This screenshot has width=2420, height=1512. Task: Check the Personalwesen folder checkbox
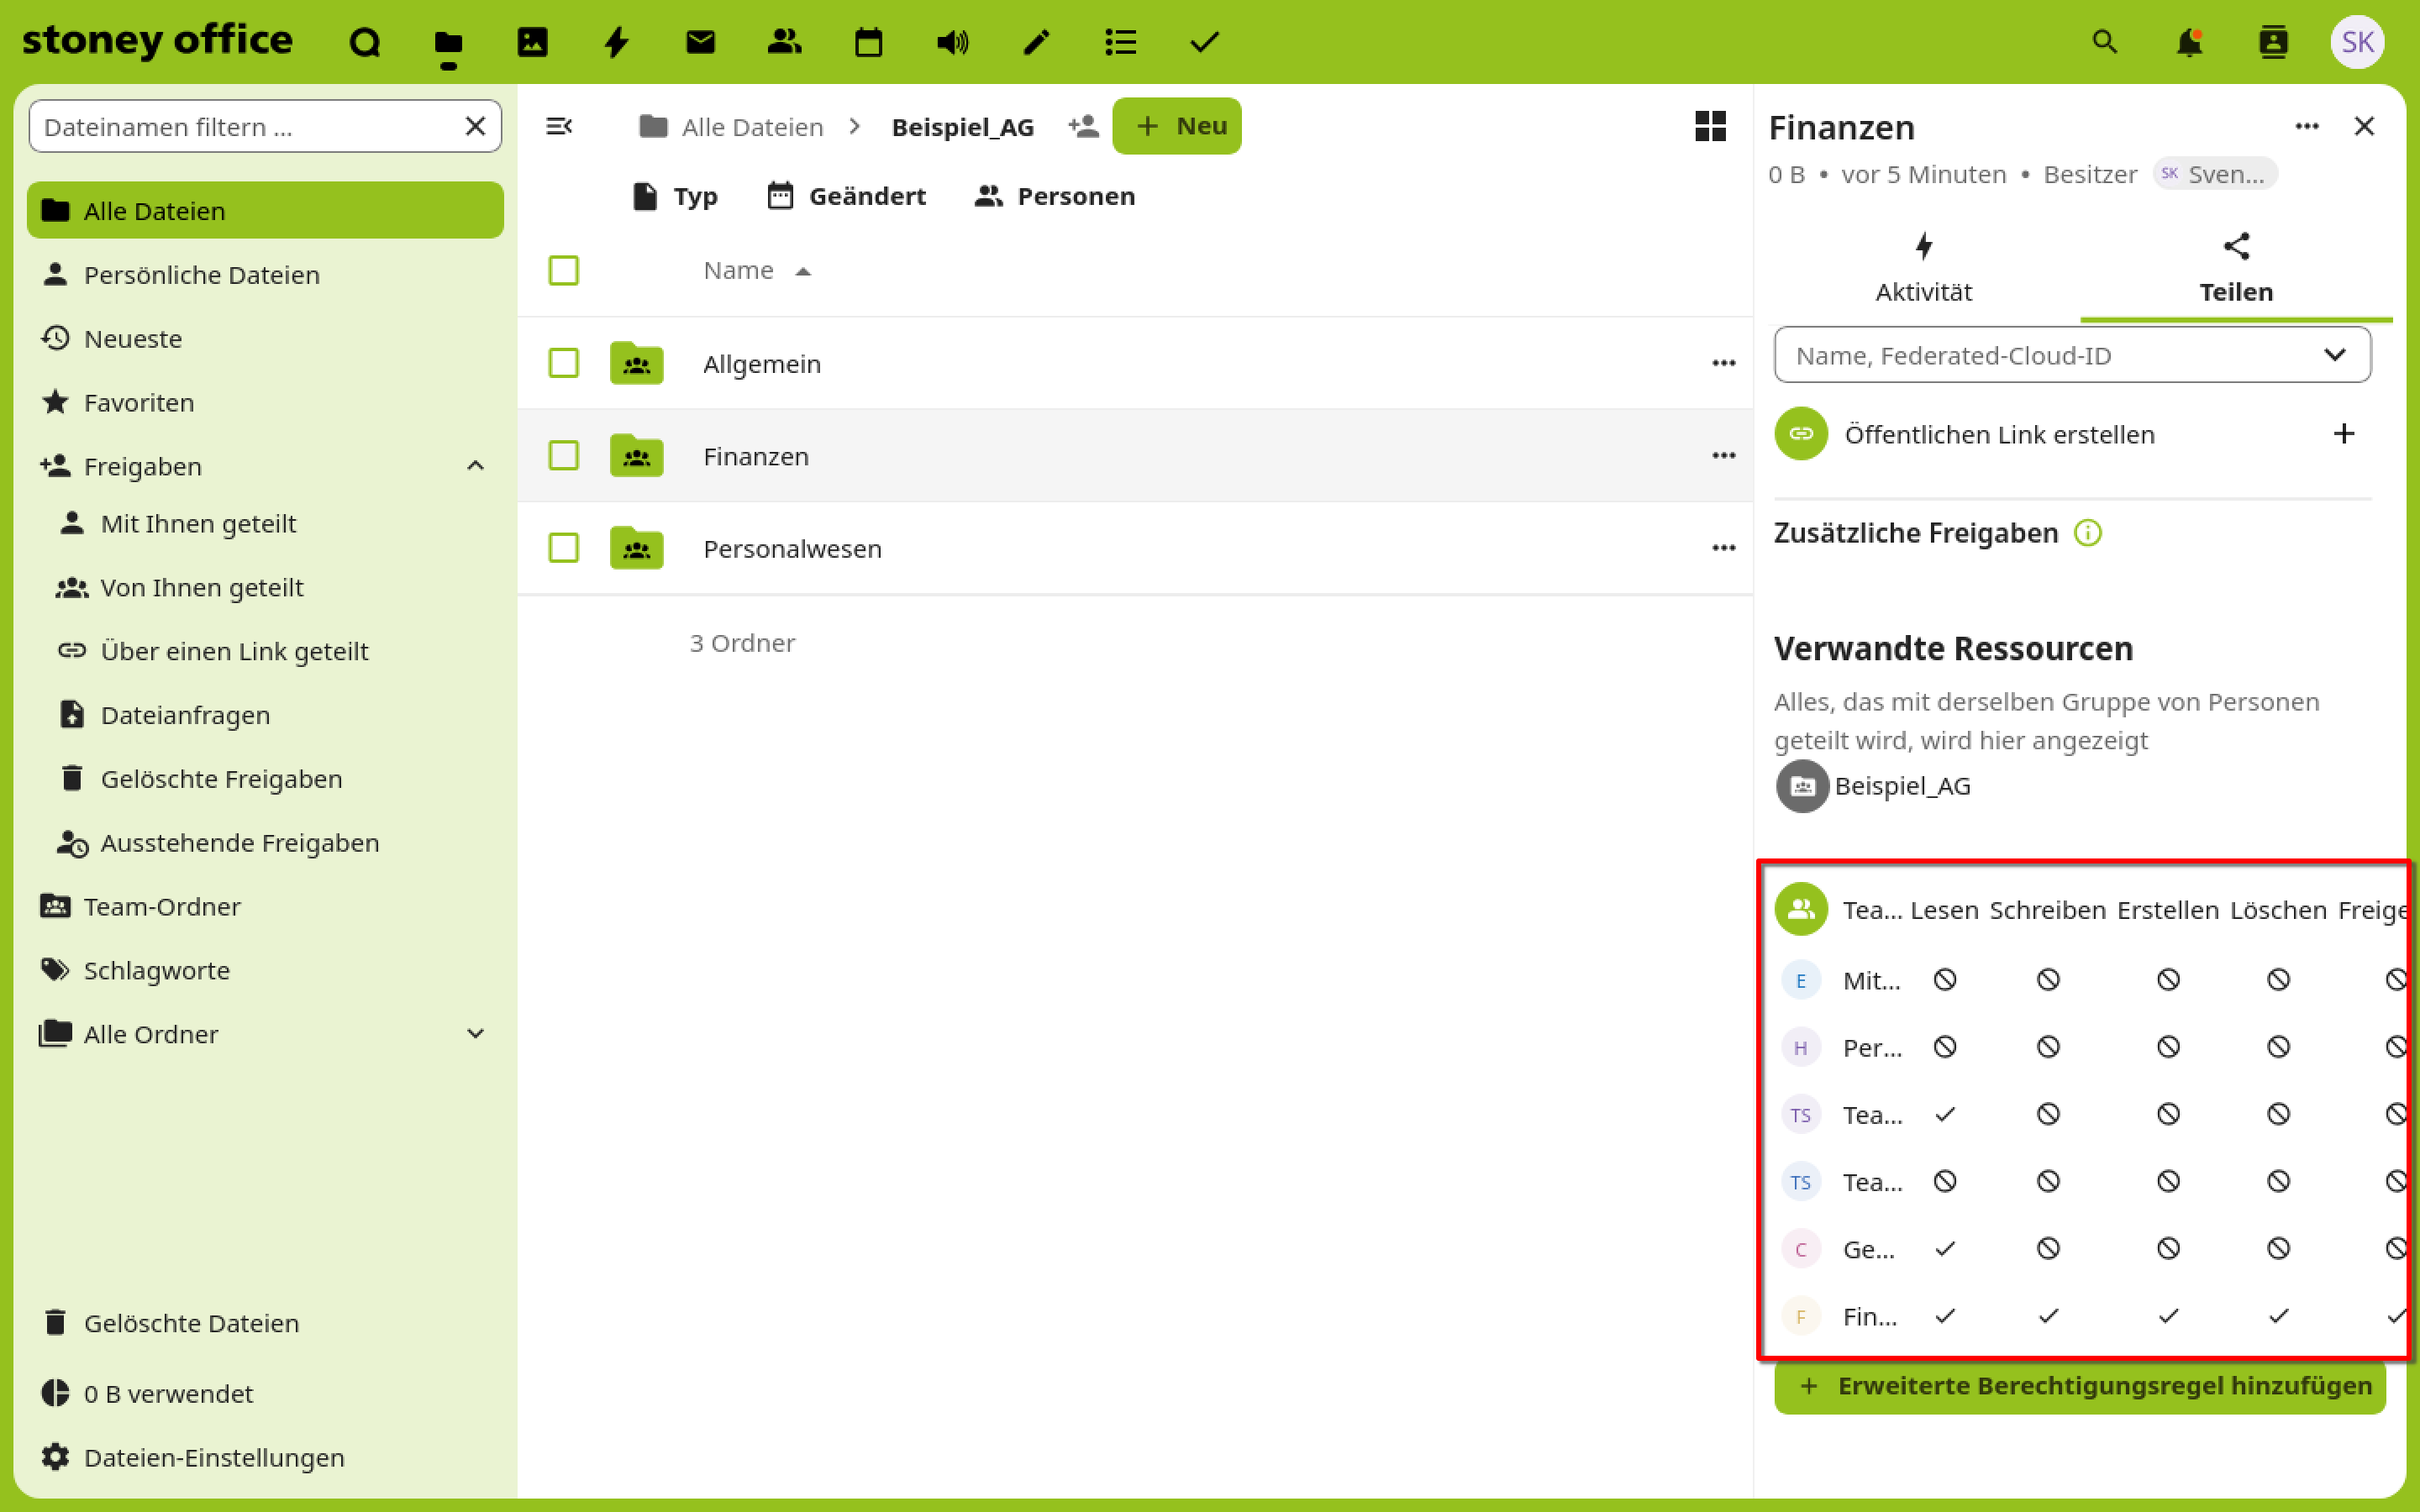click(564, 548)
